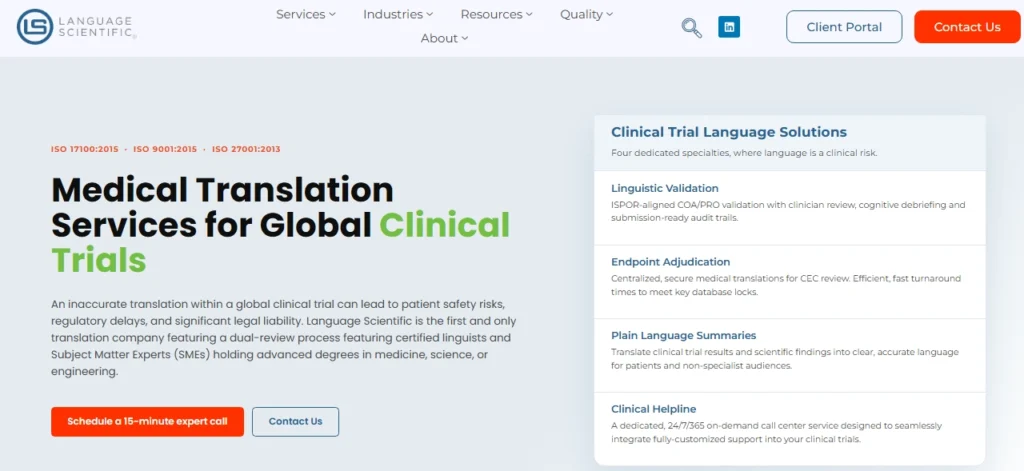Open the Linguistic Validation link
The height and width of the screenshot is (471, 1024).
coord(665,188)
